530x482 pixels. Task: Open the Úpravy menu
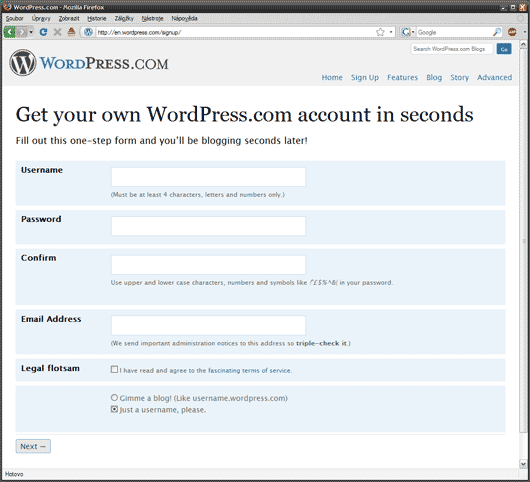(41, 19)
